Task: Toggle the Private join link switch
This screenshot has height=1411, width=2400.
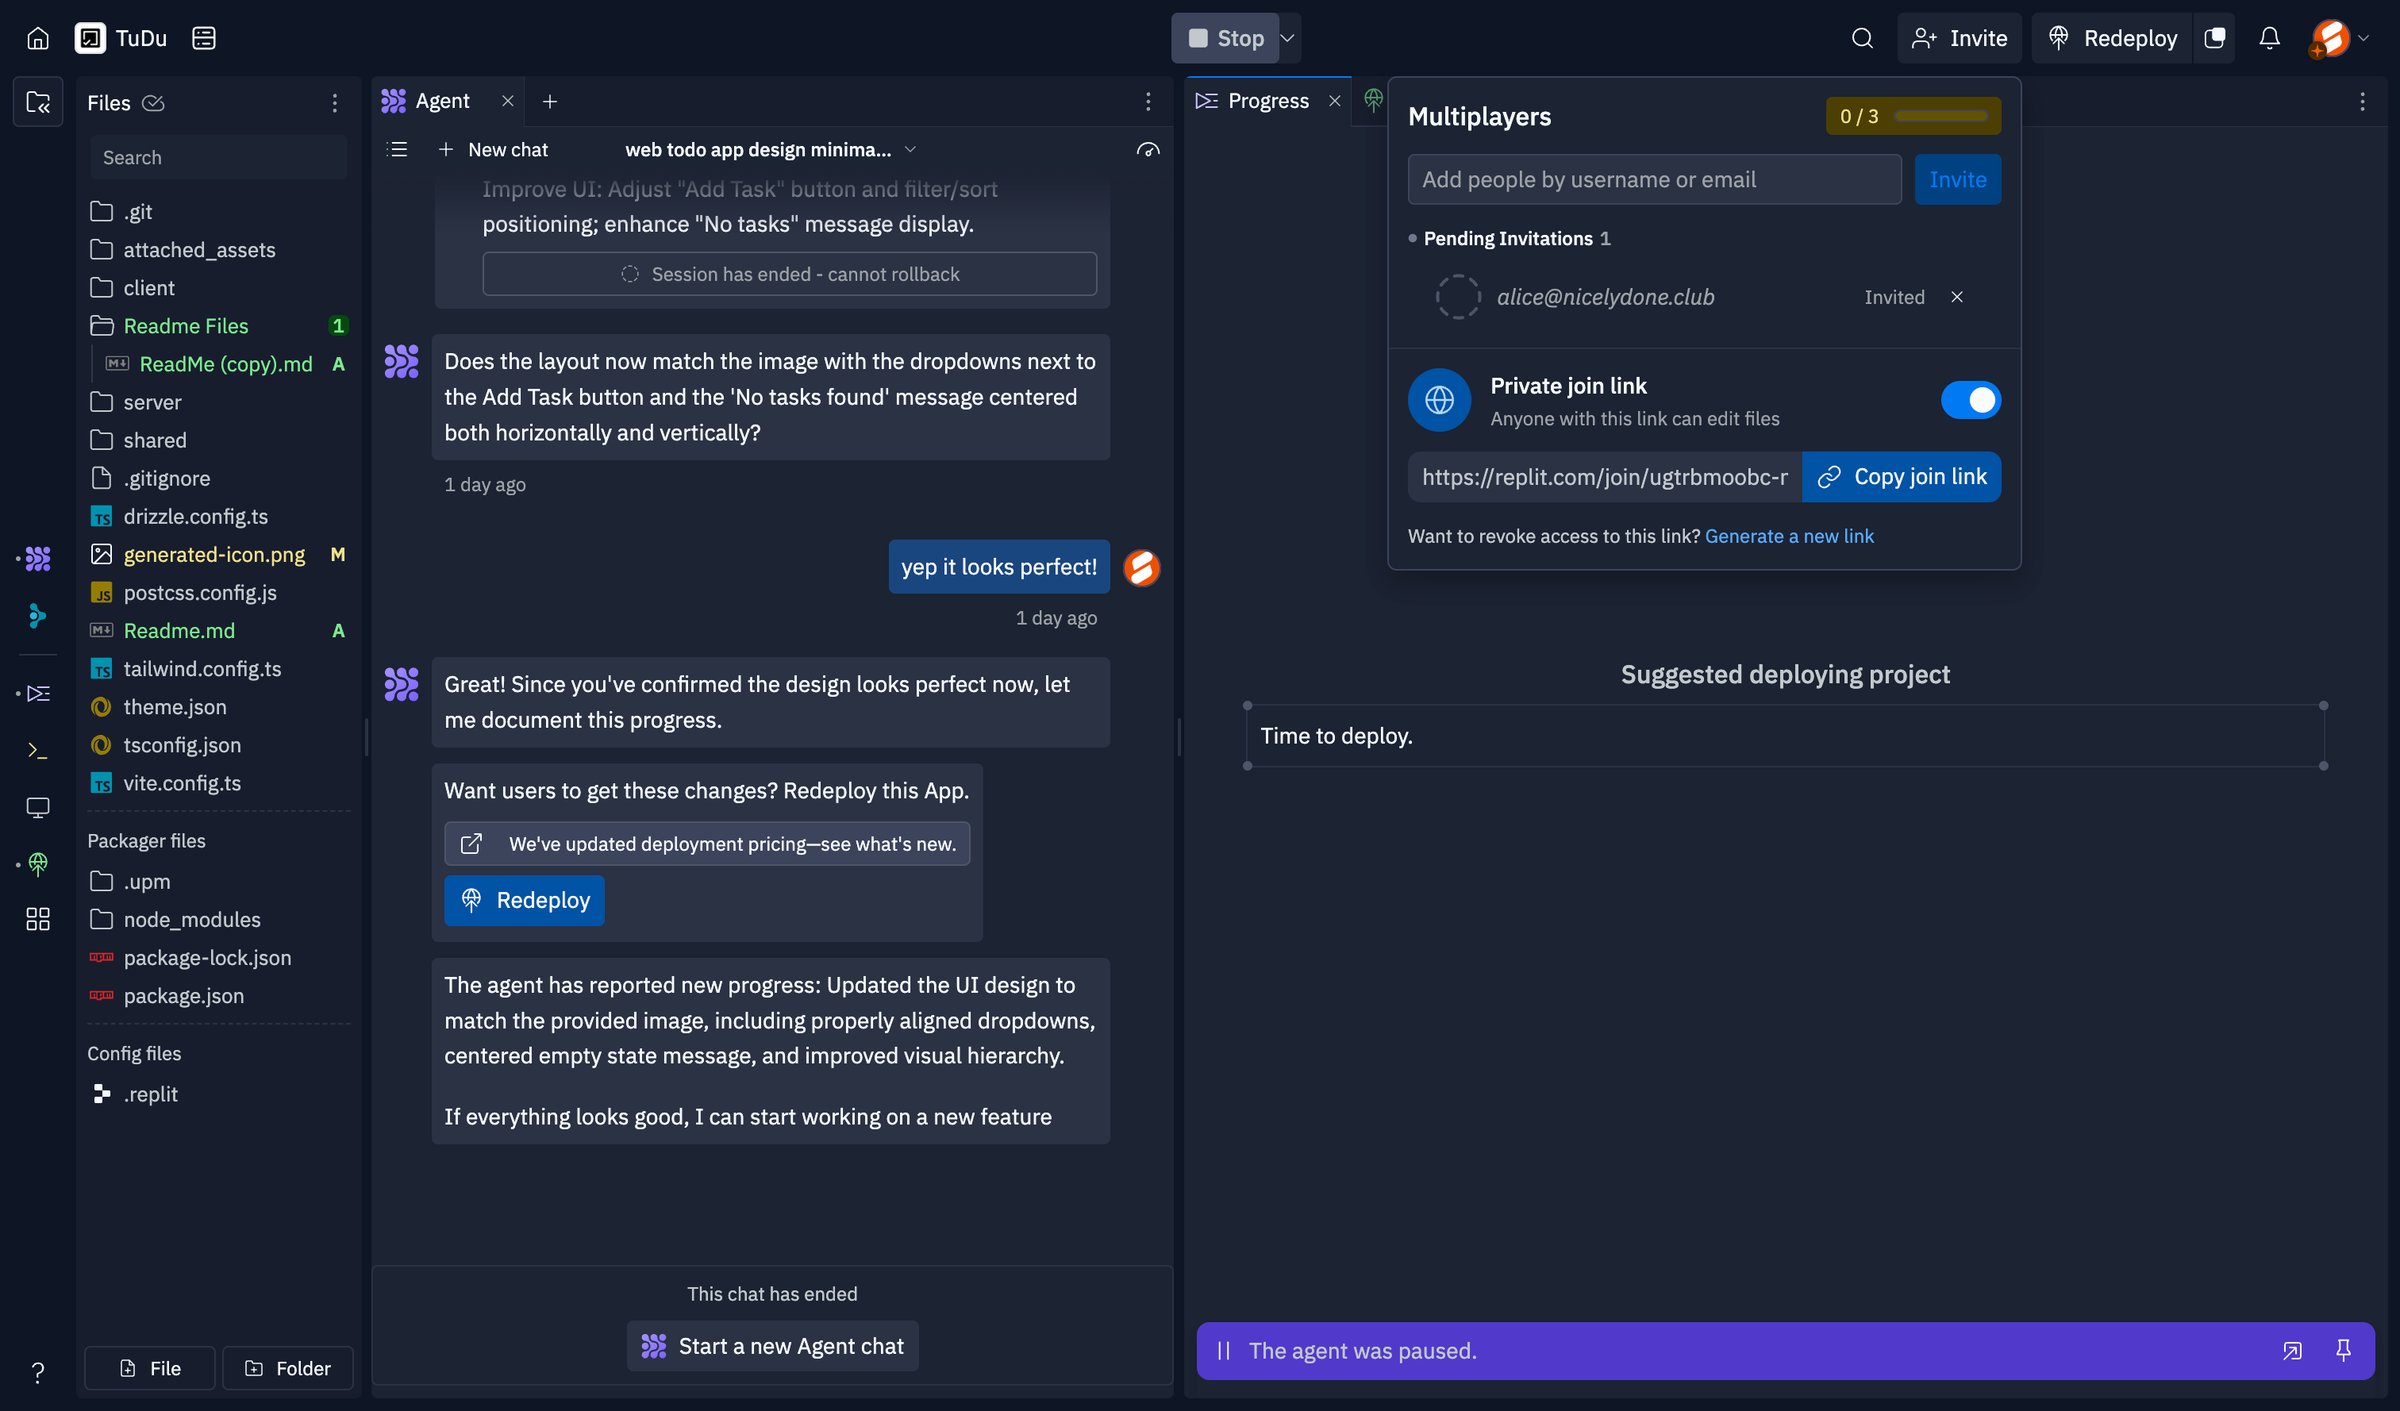Action: coord(1970,400)
